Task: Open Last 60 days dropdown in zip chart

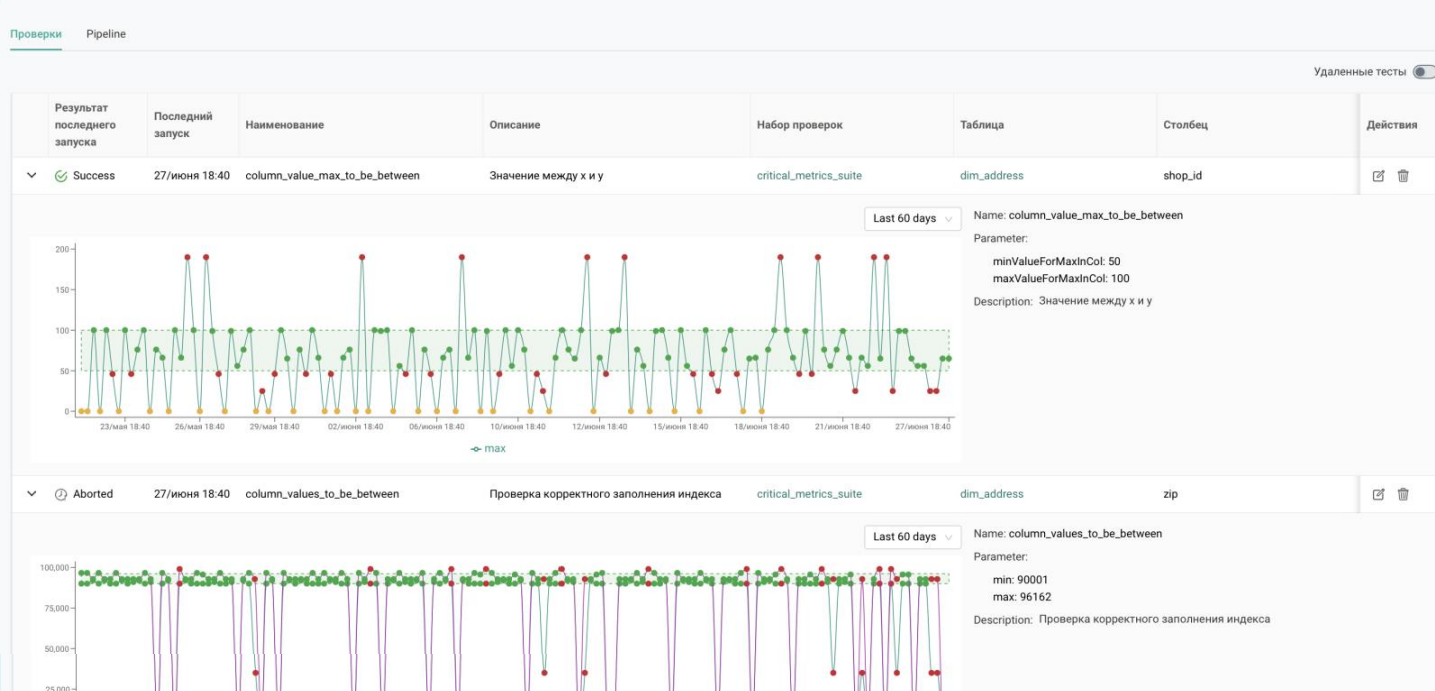Action: (912, 536)
